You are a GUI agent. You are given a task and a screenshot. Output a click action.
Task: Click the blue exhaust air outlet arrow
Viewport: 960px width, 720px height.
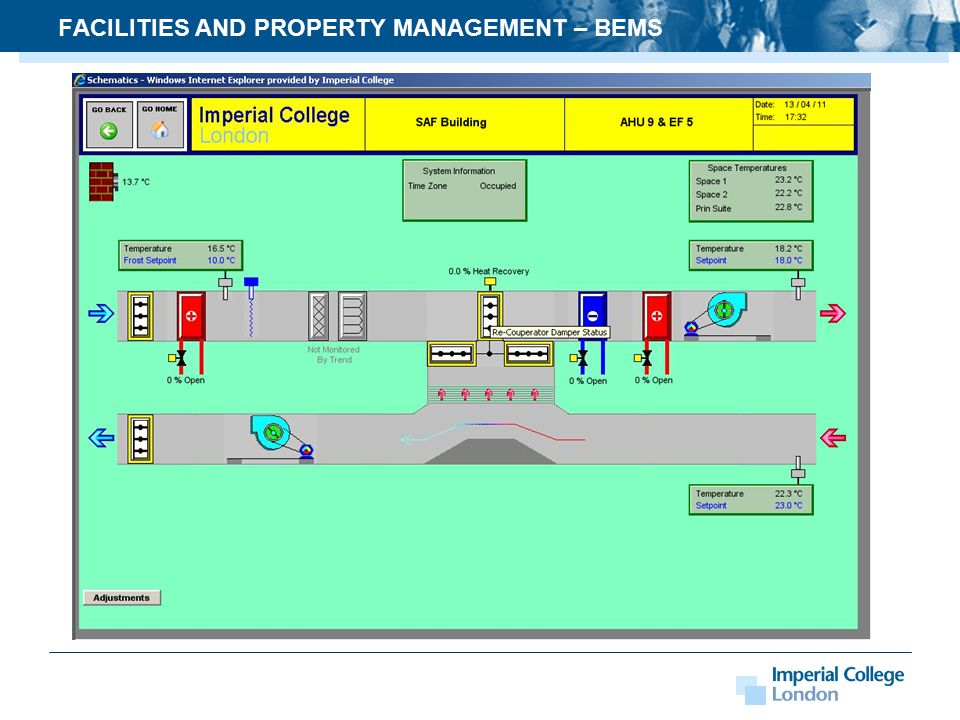(101, 438)
